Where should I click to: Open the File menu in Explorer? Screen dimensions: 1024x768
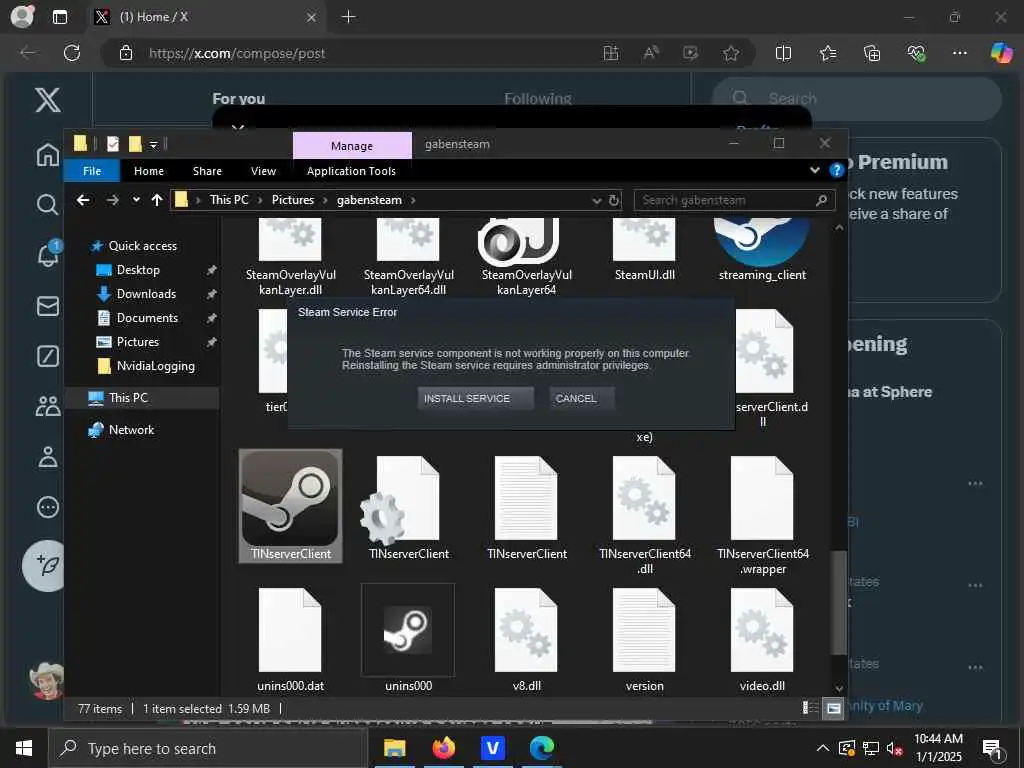pos(92,171)
